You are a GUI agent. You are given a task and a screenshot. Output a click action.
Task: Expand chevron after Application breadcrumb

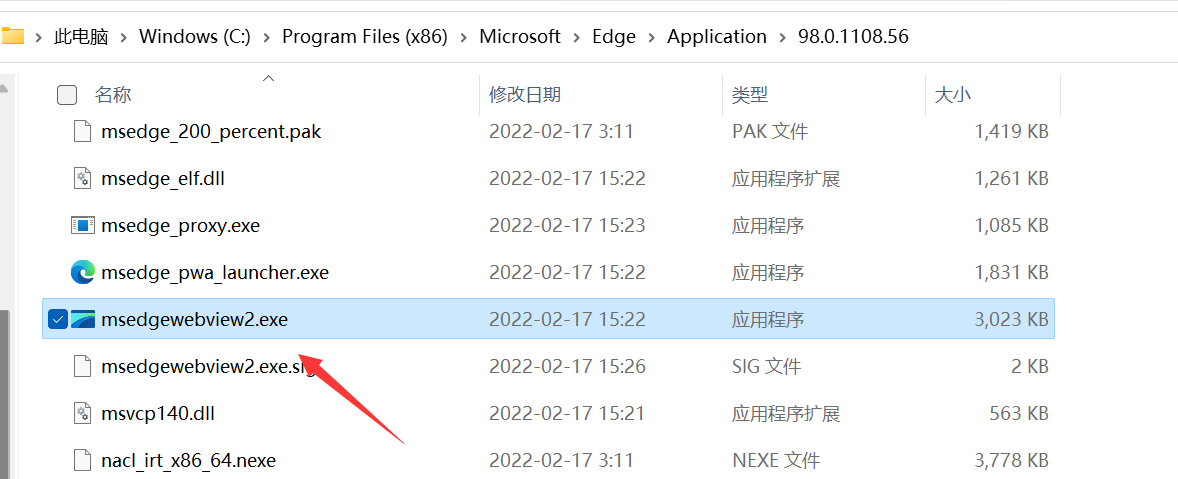[782, 37]
